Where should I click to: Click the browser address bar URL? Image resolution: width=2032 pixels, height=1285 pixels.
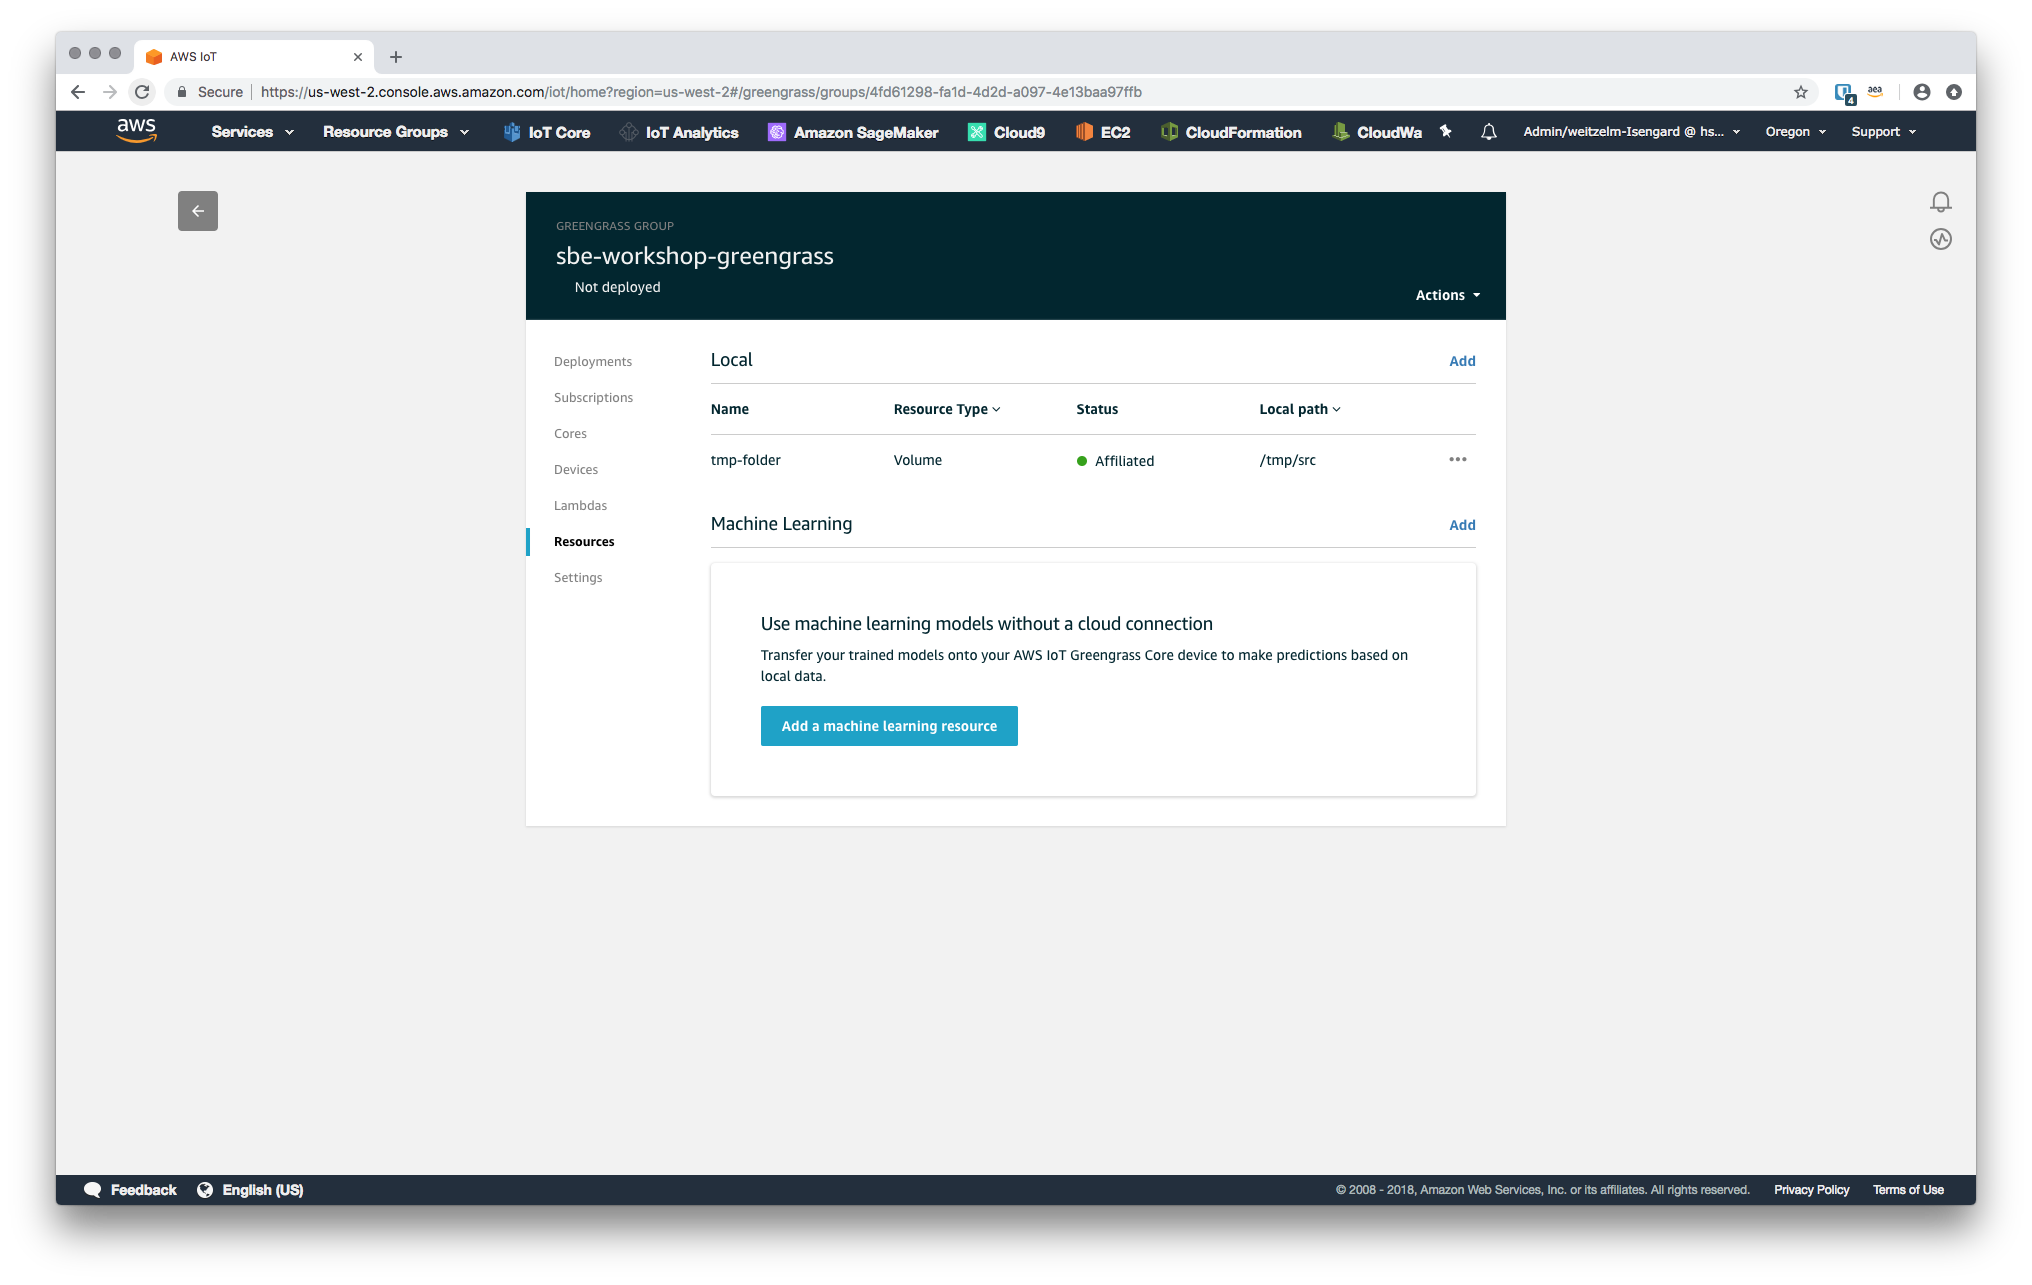(700, 92)
